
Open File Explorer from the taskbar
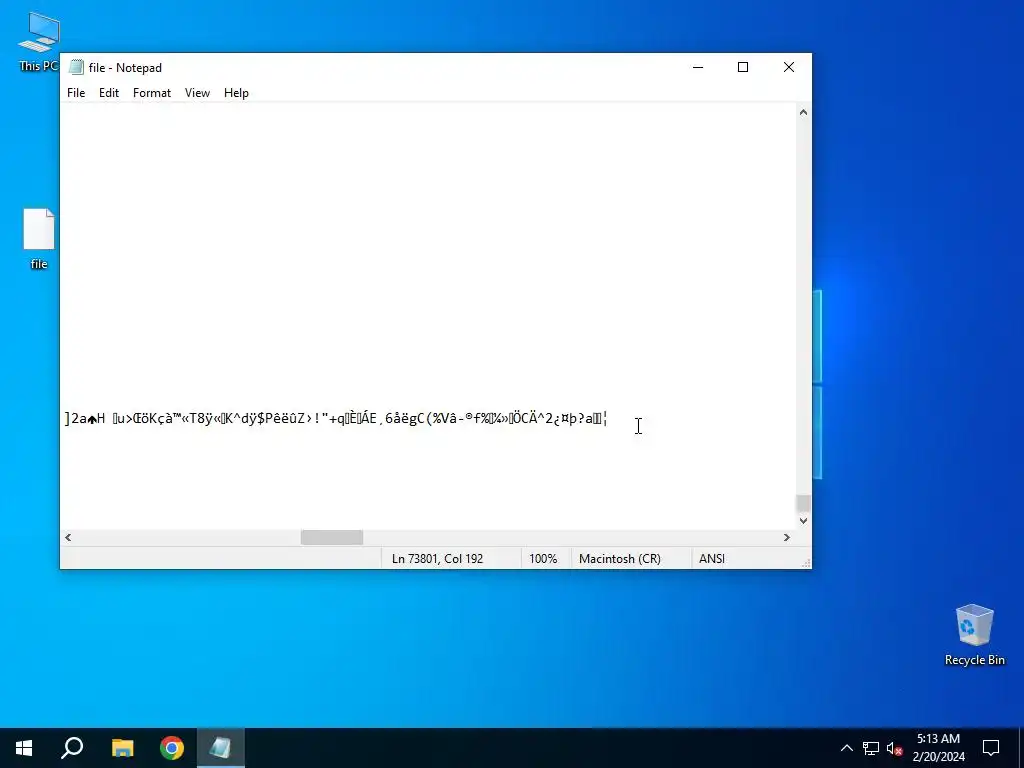tap(122, 748)
